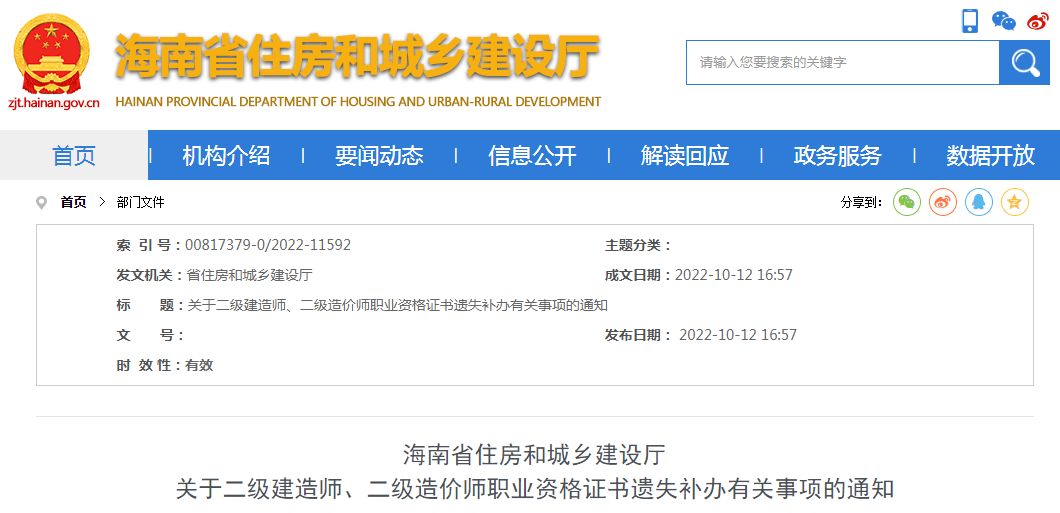Open the 政务服务 navigation menu

coord(837,155)
